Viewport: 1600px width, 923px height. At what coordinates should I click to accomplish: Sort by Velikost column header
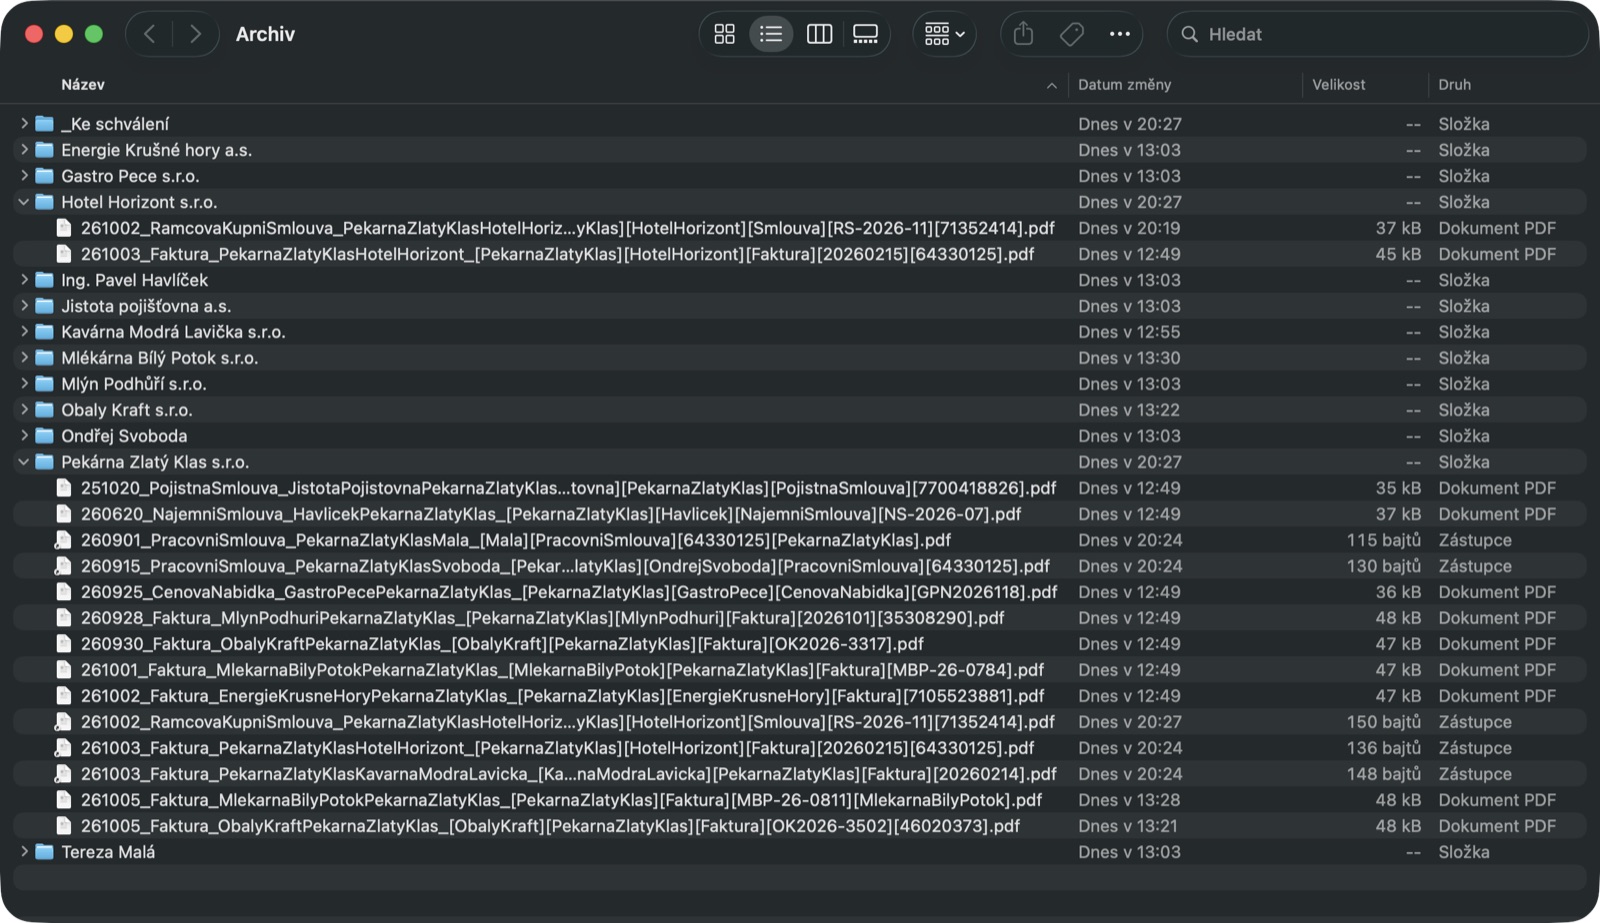(1338, 85)
